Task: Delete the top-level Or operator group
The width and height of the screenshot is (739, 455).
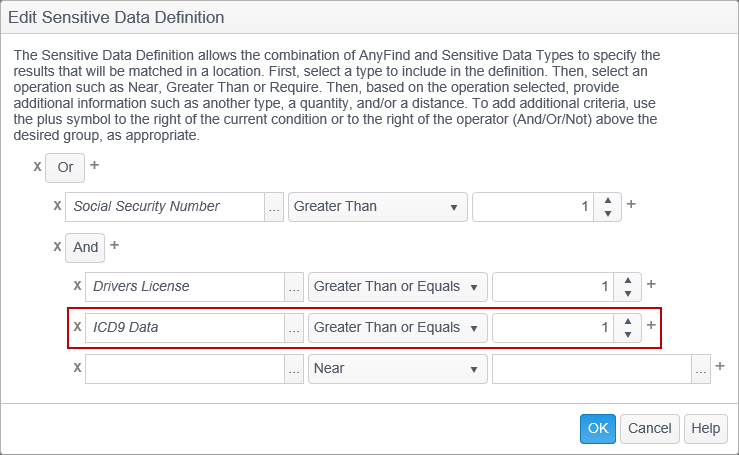Action: pos(37,166)
